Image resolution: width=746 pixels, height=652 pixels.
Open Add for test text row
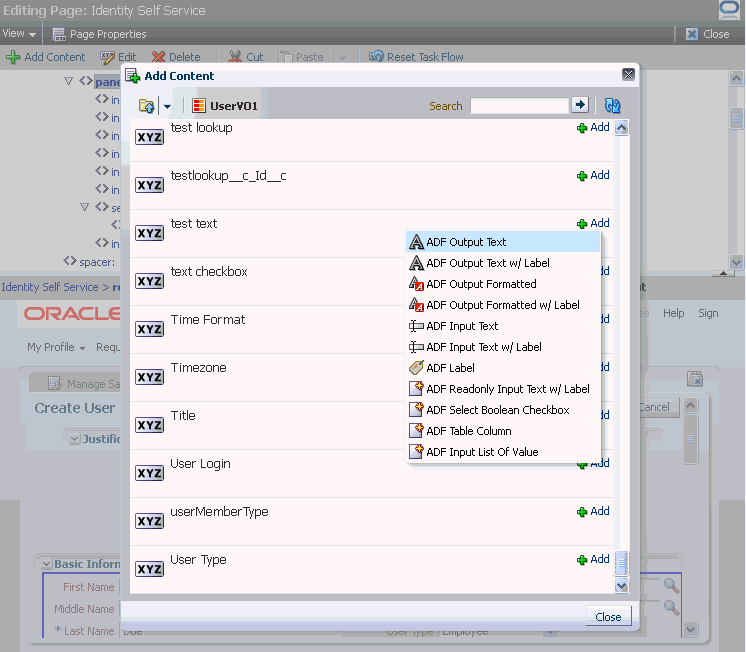tap(593, 223)
